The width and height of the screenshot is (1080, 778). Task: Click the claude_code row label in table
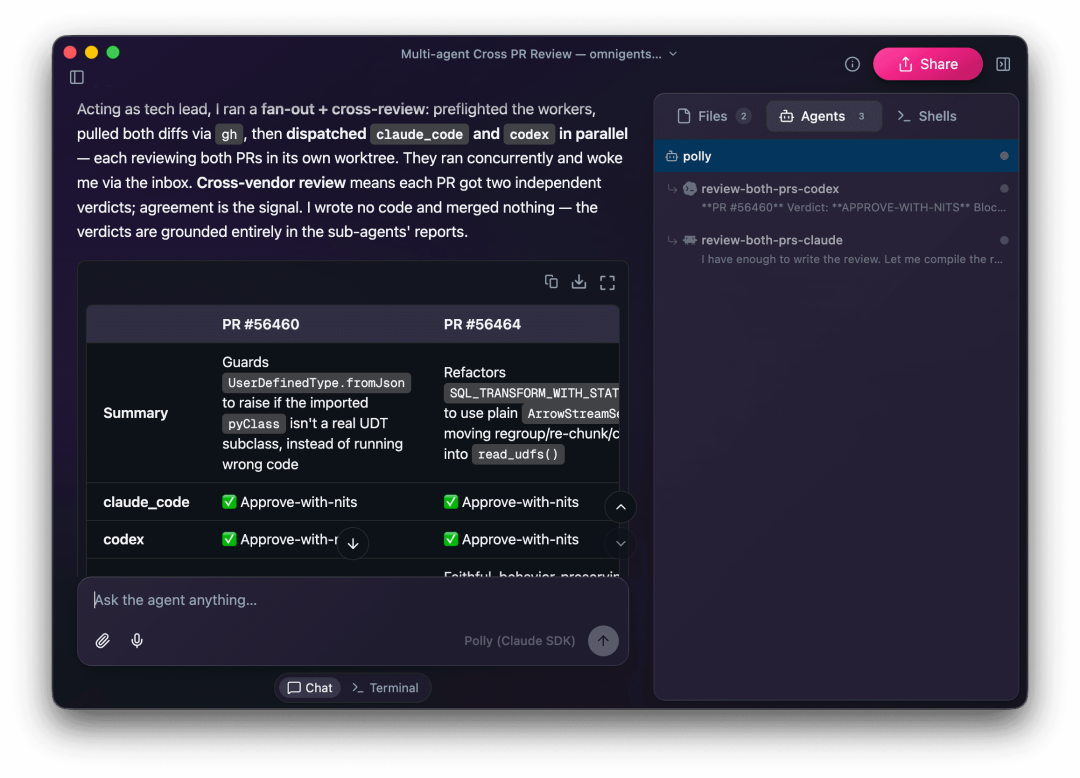[146, 502]
